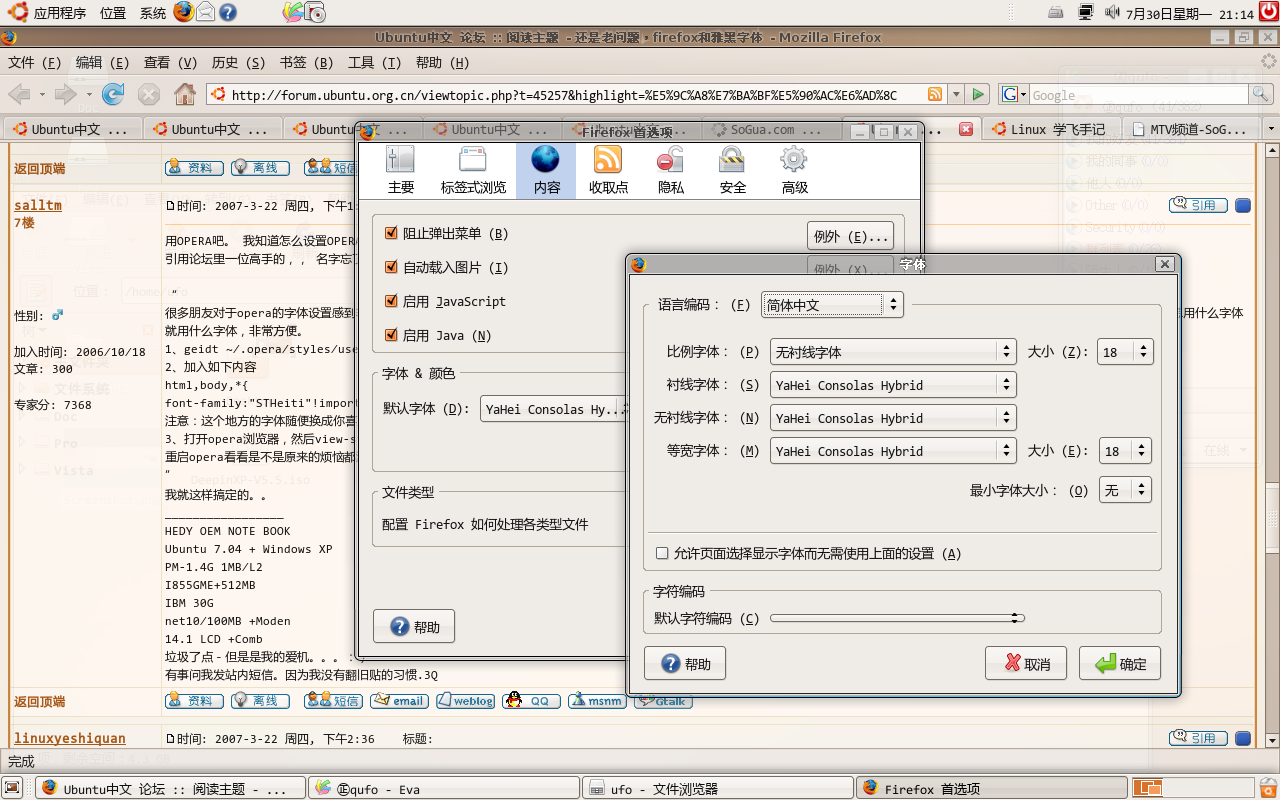The width and height of the screenshot is (1280, 800).
Task: Open the 安全 (Security) preferences pane
Action: (732, 170)
